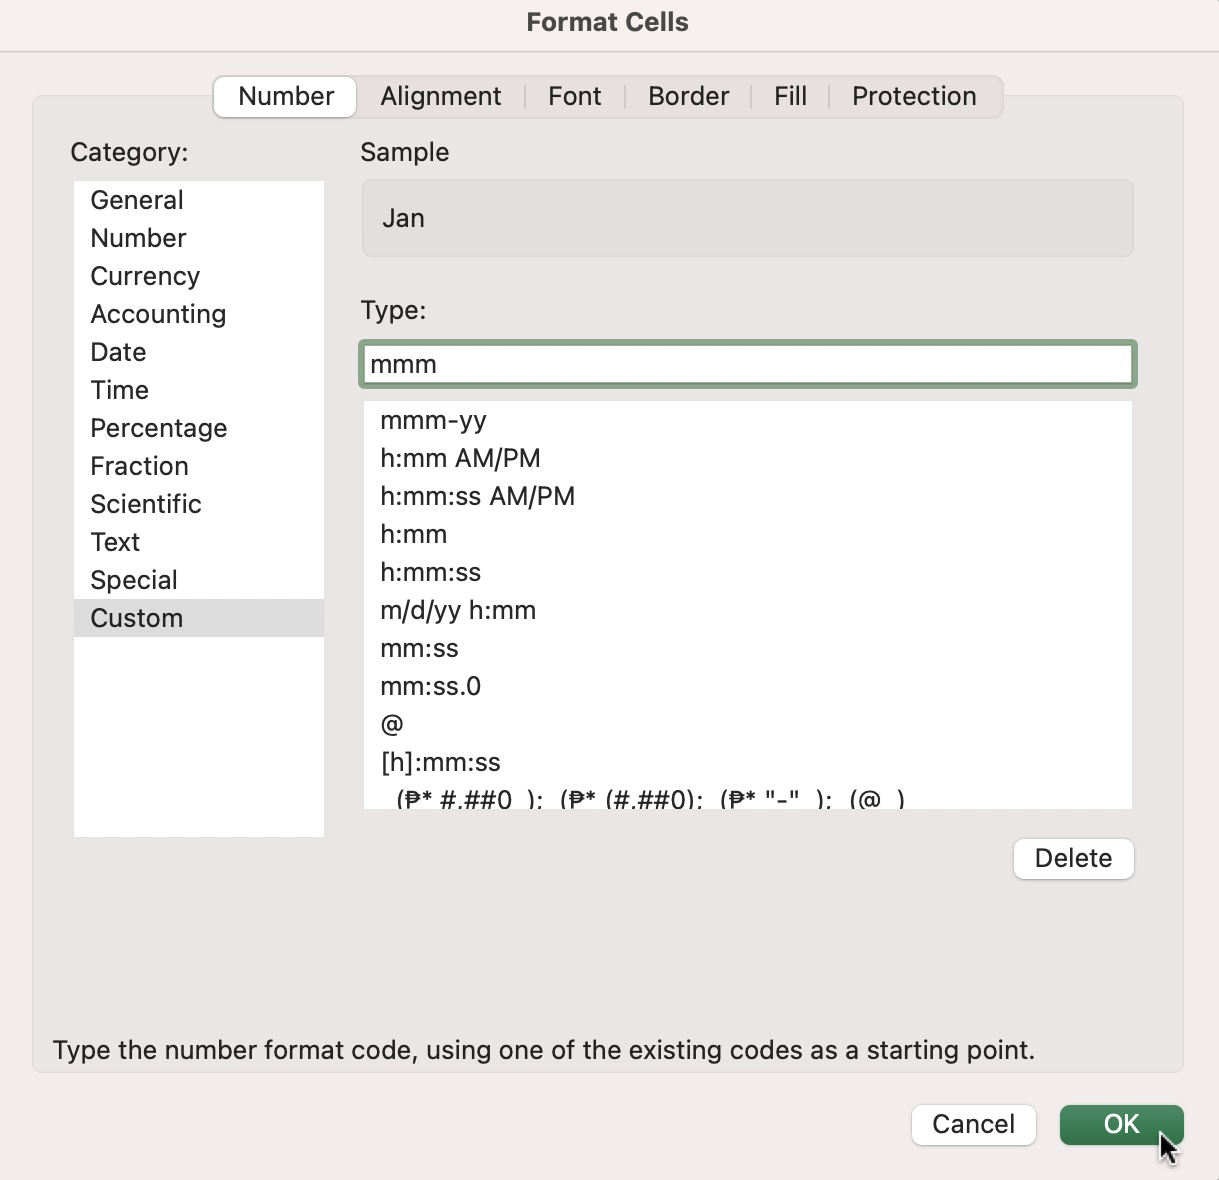This screenshot has height=1180, width=1219.
Task: Select the Date category
Action: pyautogui.click(x=199, y=352)
